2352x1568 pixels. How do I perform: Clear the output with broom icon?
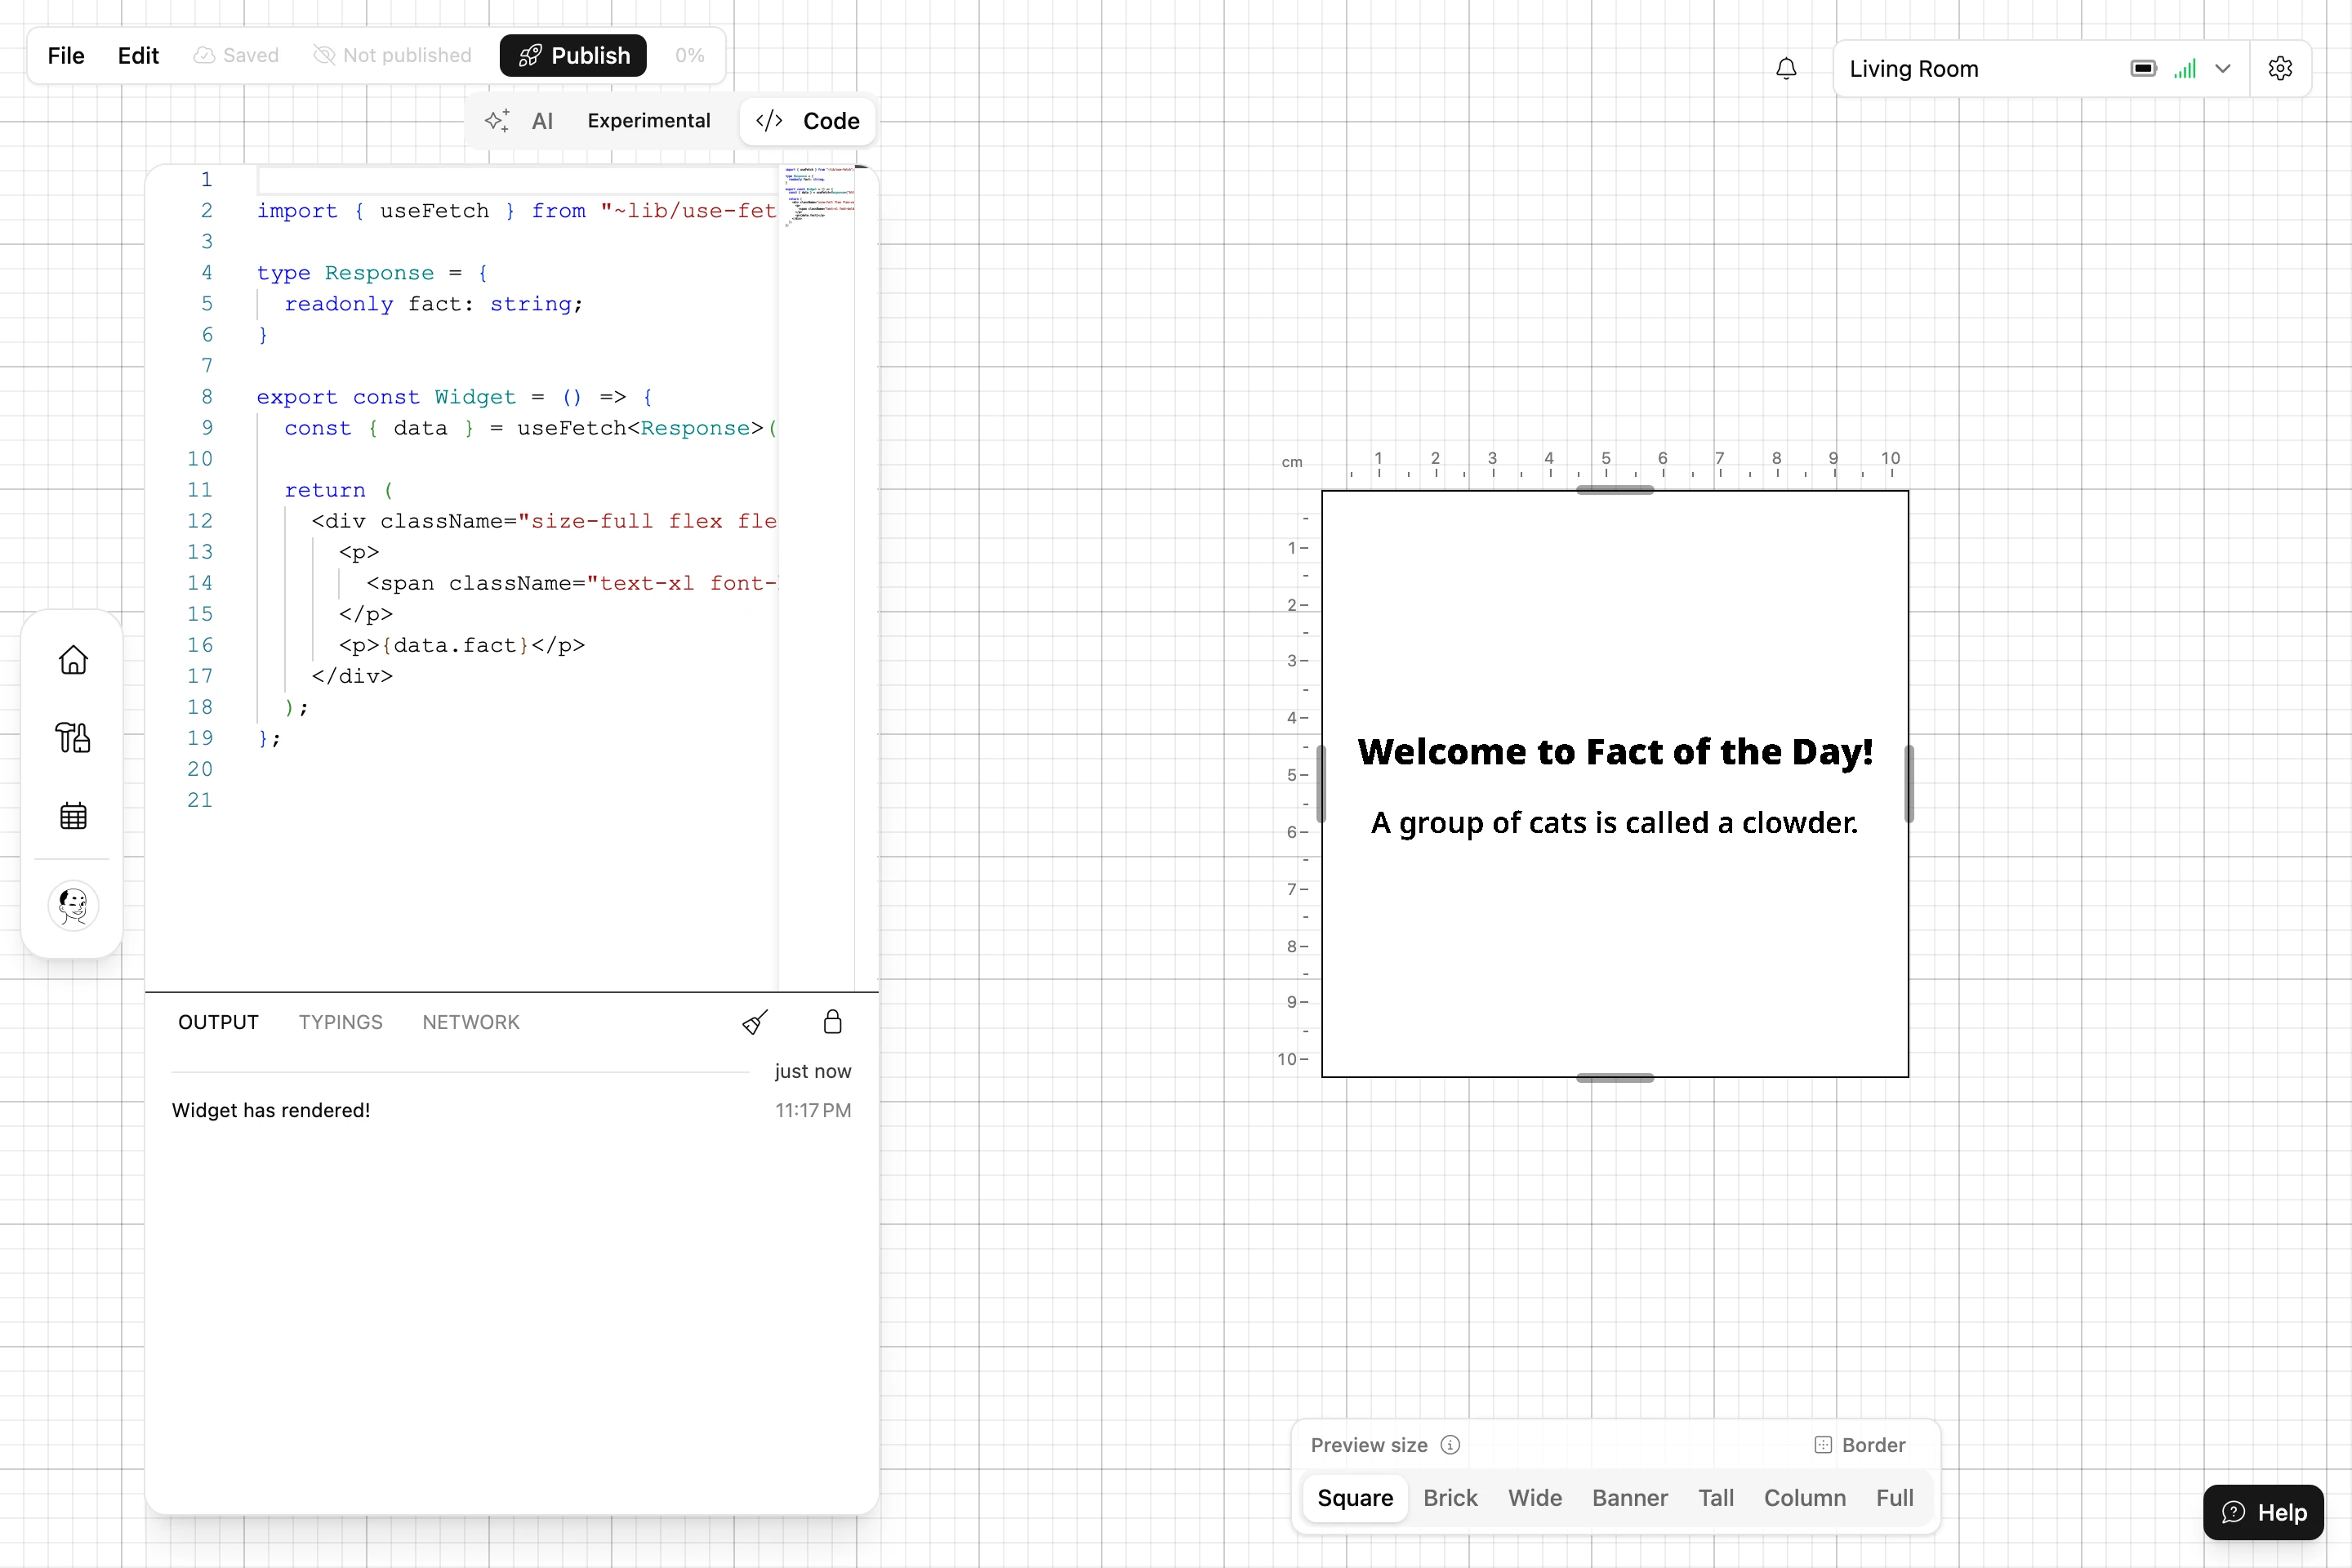click(x=755, y=1022)
